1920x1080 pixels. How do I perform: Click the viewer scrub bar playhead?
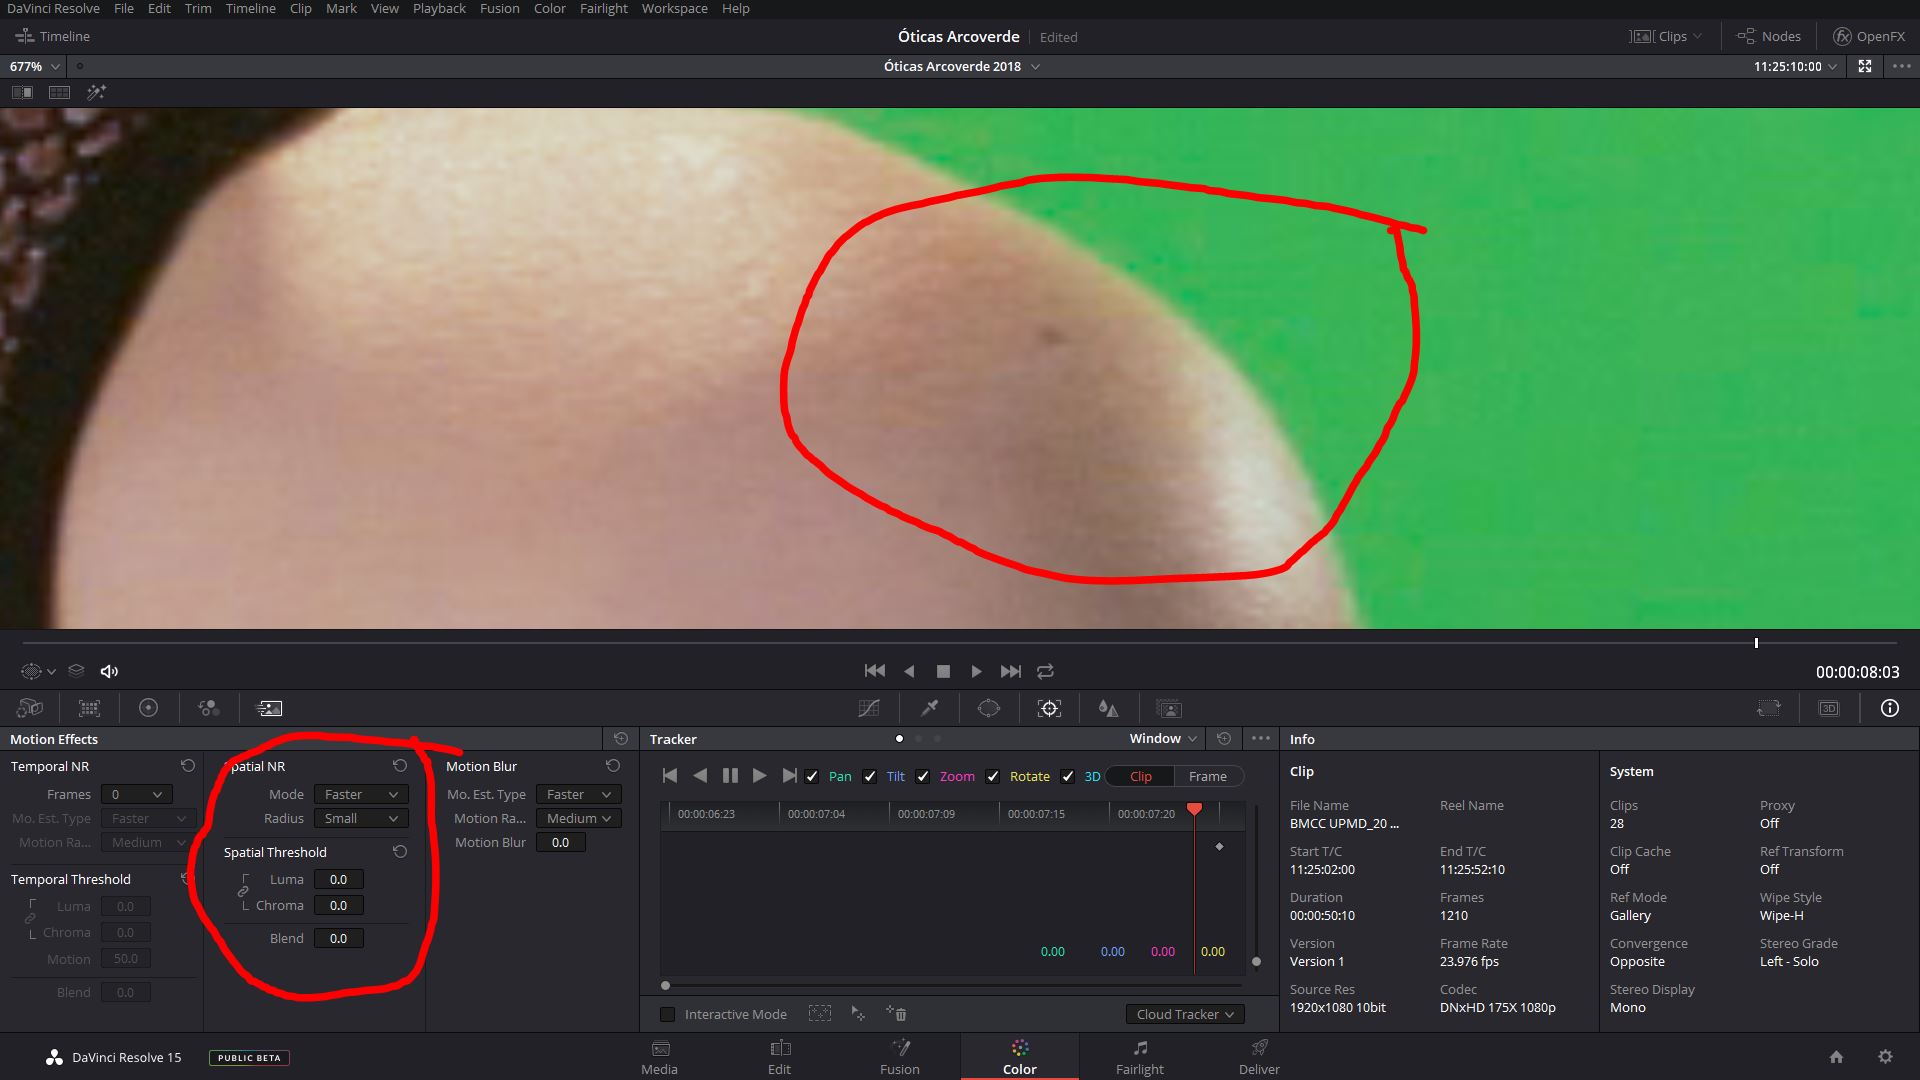tap(1756, 643)
